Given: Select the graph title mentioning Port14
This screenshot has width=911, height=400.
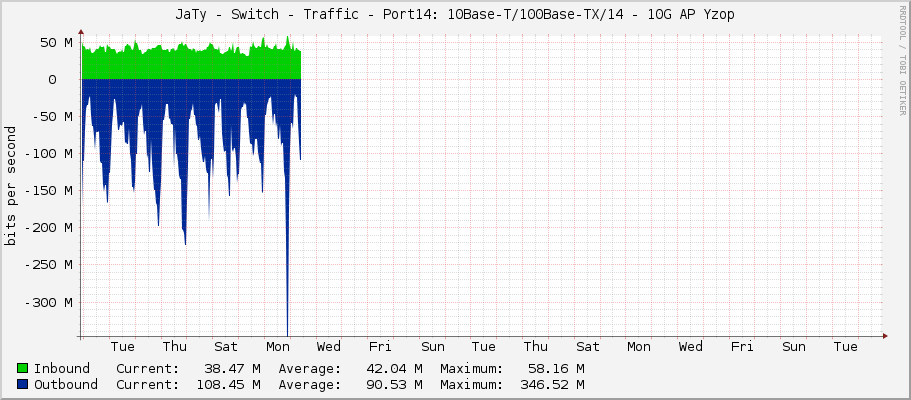Looking at the screenshot, I should 455,15.
